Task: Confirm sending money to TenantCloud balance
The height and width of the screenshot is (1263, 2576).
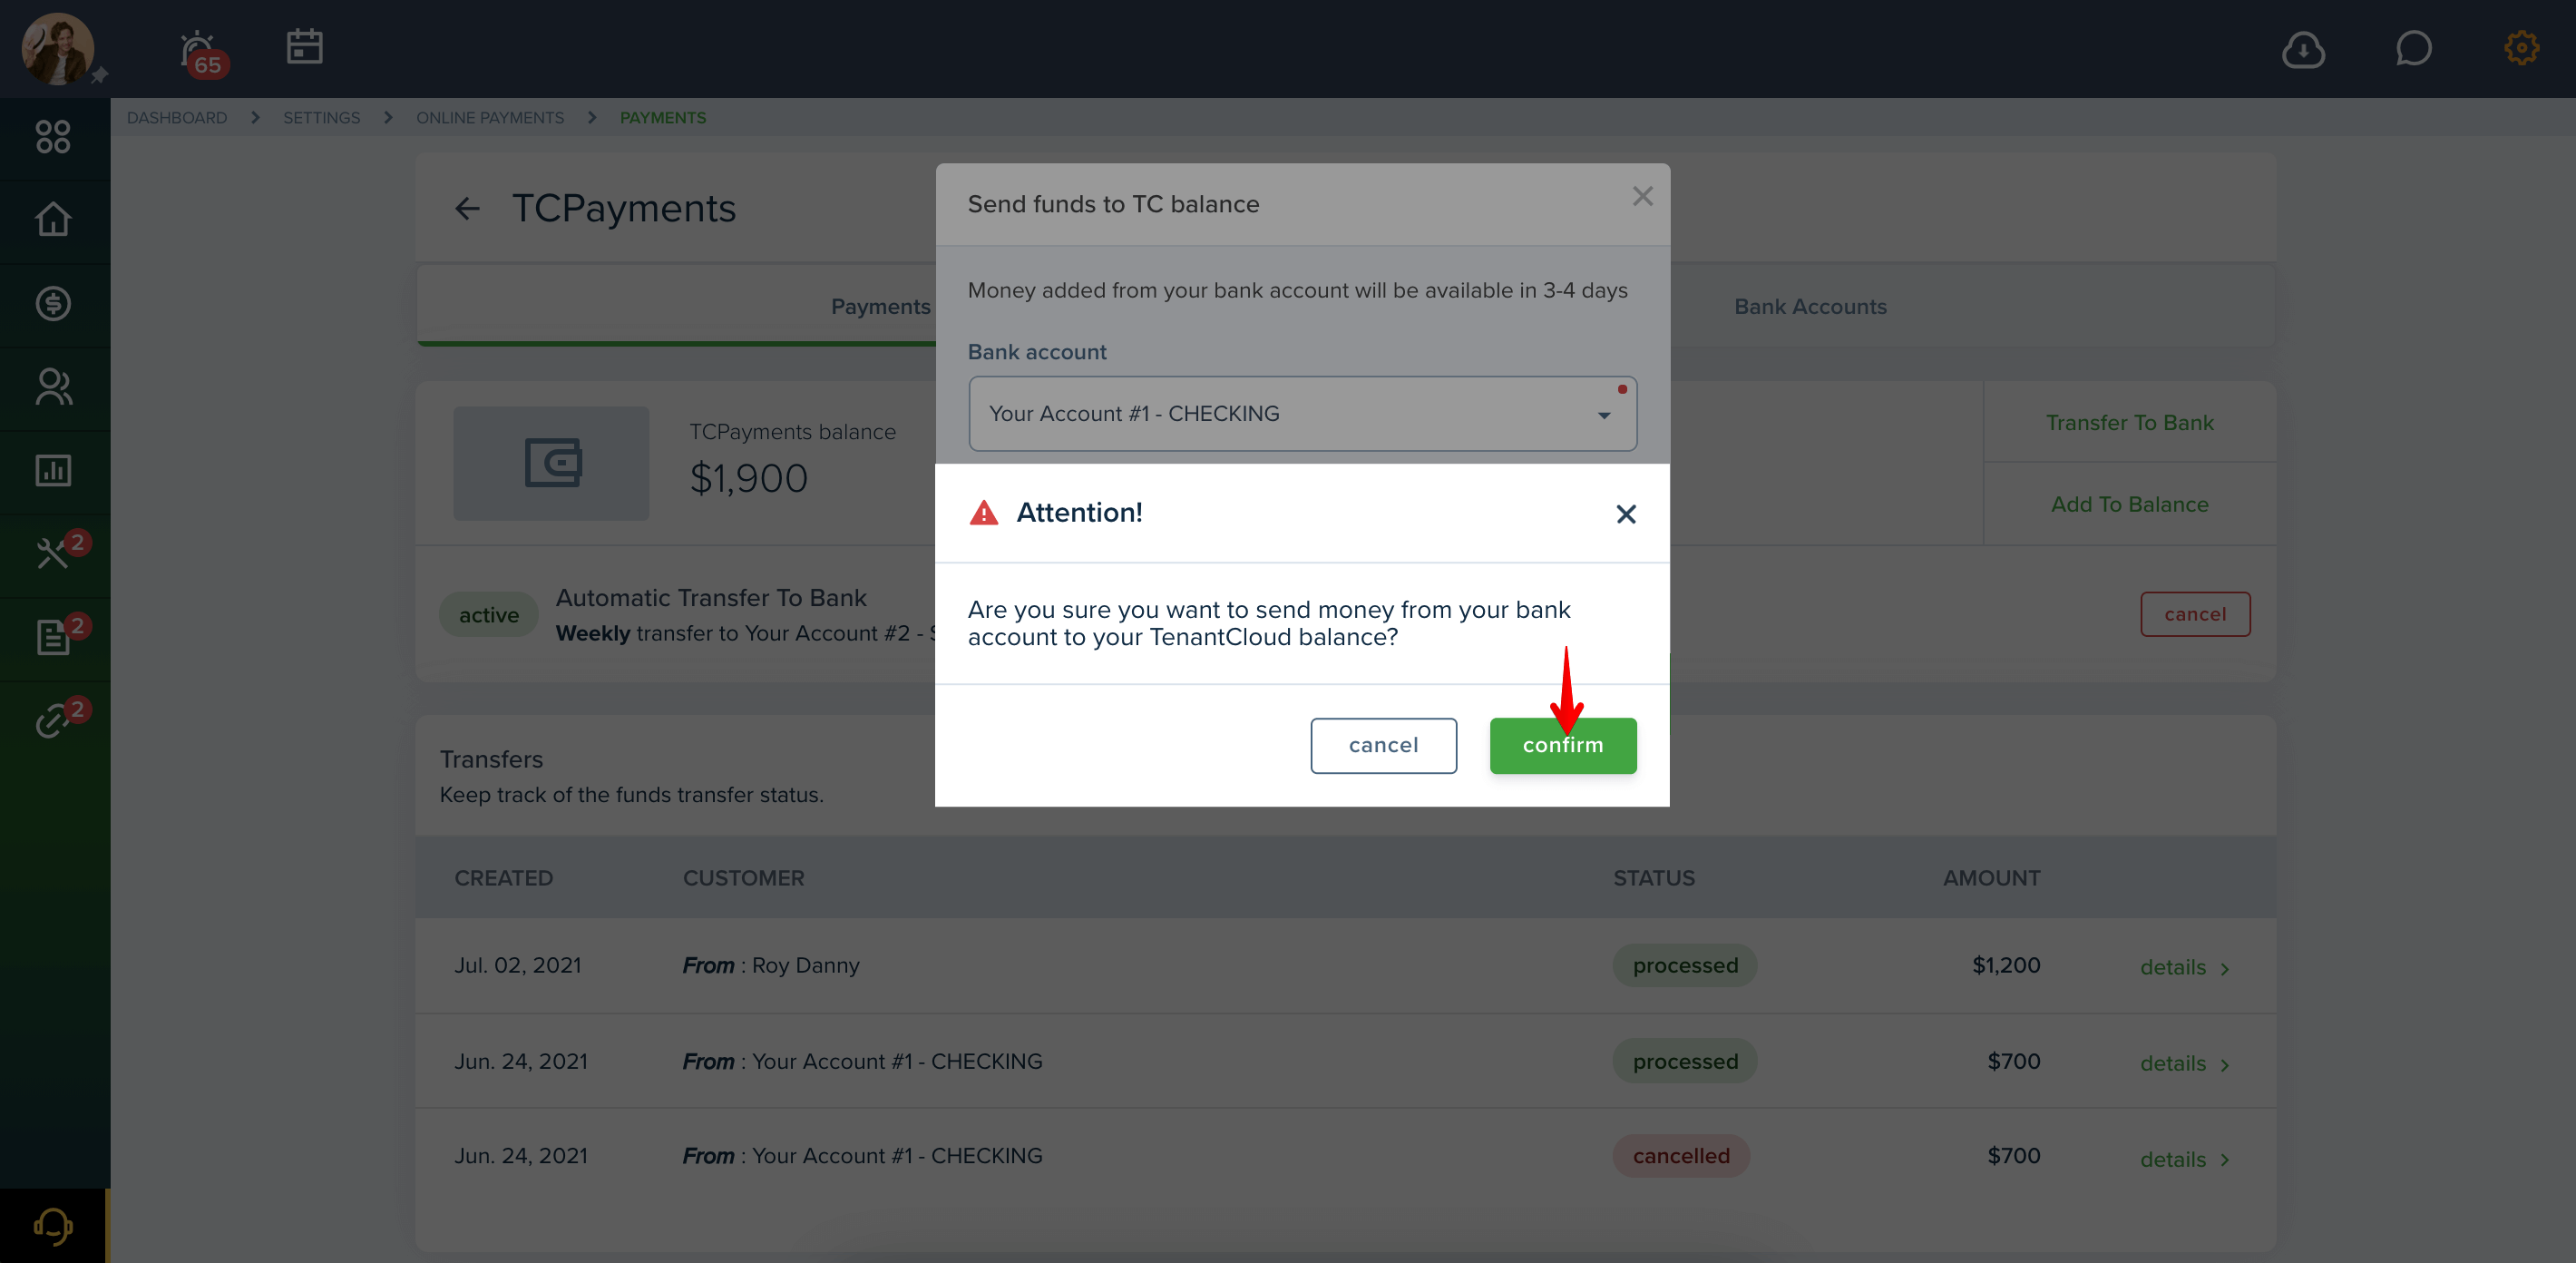Action: tap(1562, 745)
